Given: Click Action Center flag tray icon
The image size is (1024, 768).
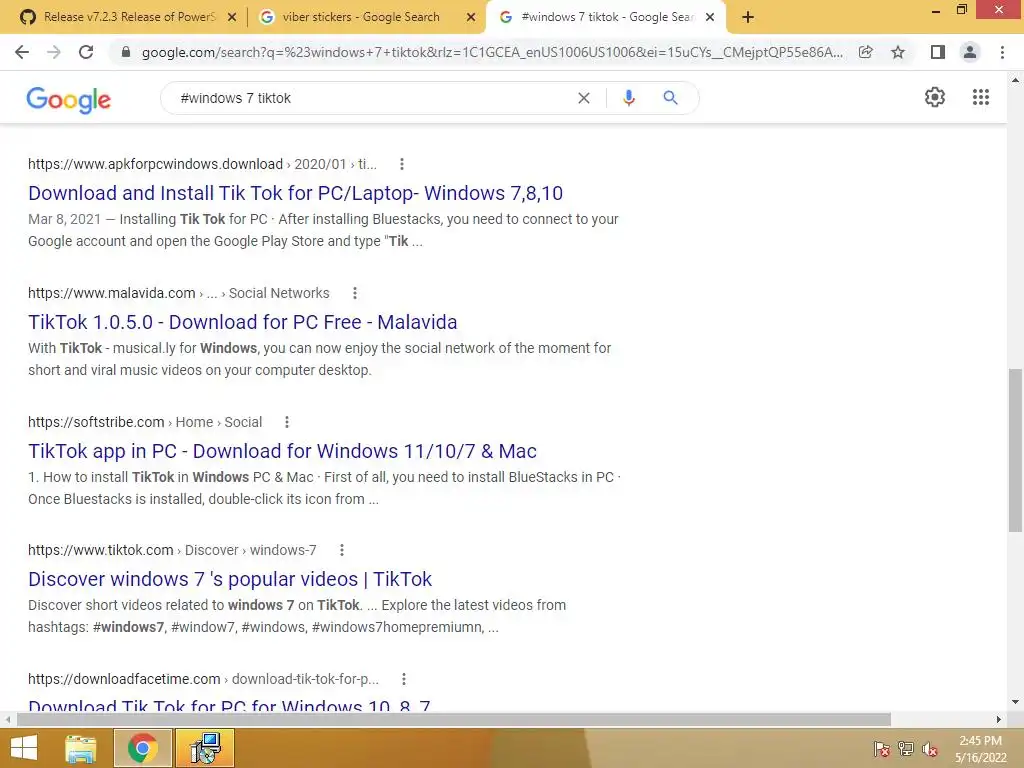Looking at the screenshot, I should point(881,748).
